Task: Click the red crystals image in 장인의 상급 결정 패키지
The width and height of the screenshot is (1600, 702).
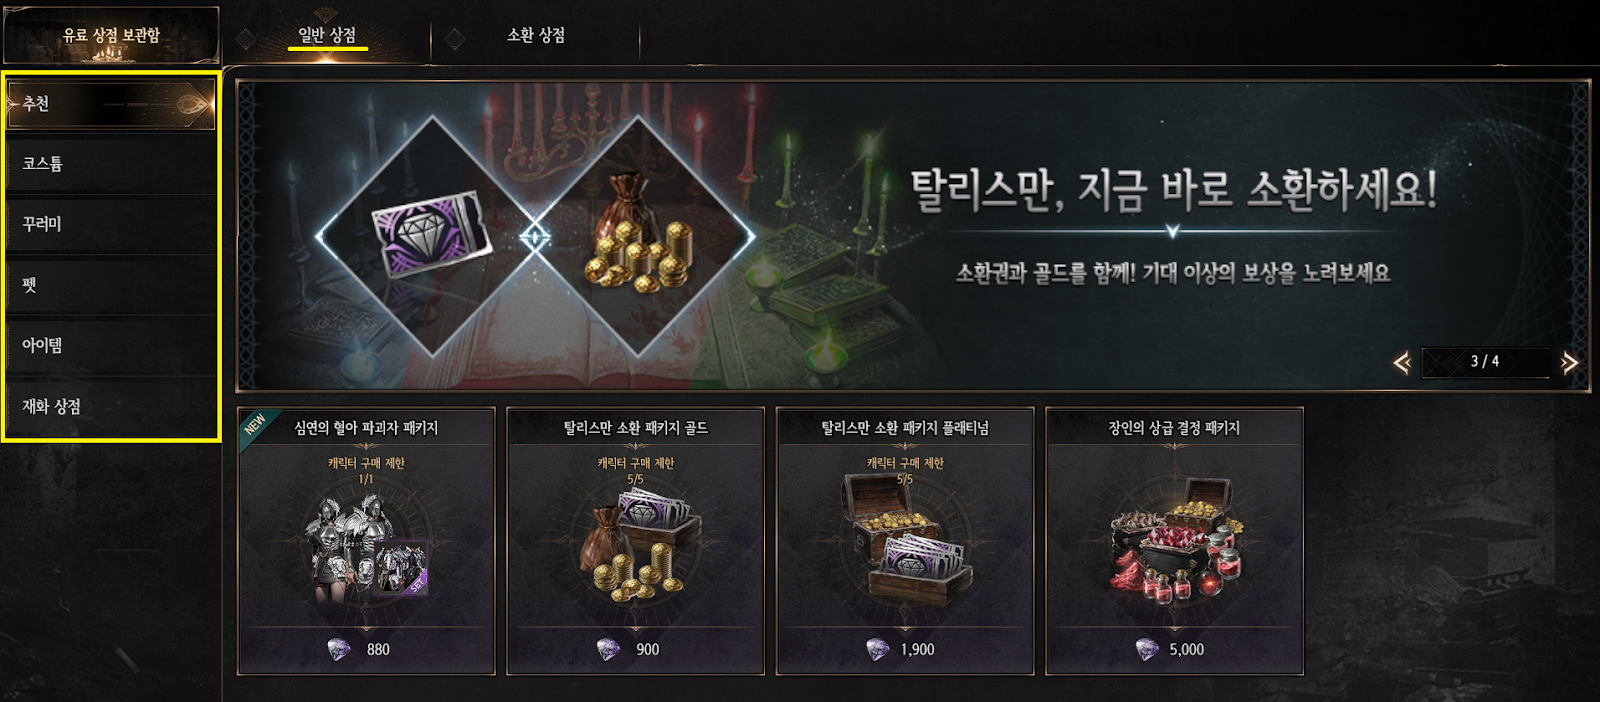Action: pyautogui.click(x=1175, y=542)
